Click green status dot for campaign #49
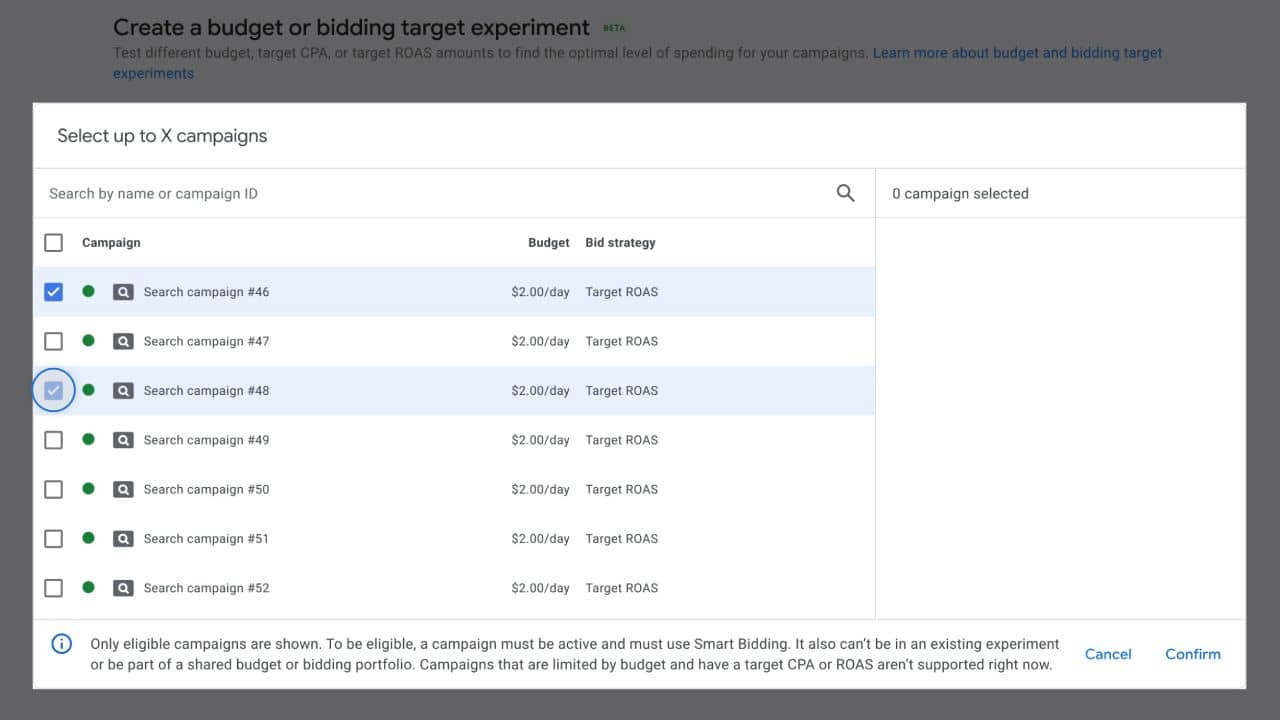The height and width of the screenshot is (720, 1280). [89, 439]
